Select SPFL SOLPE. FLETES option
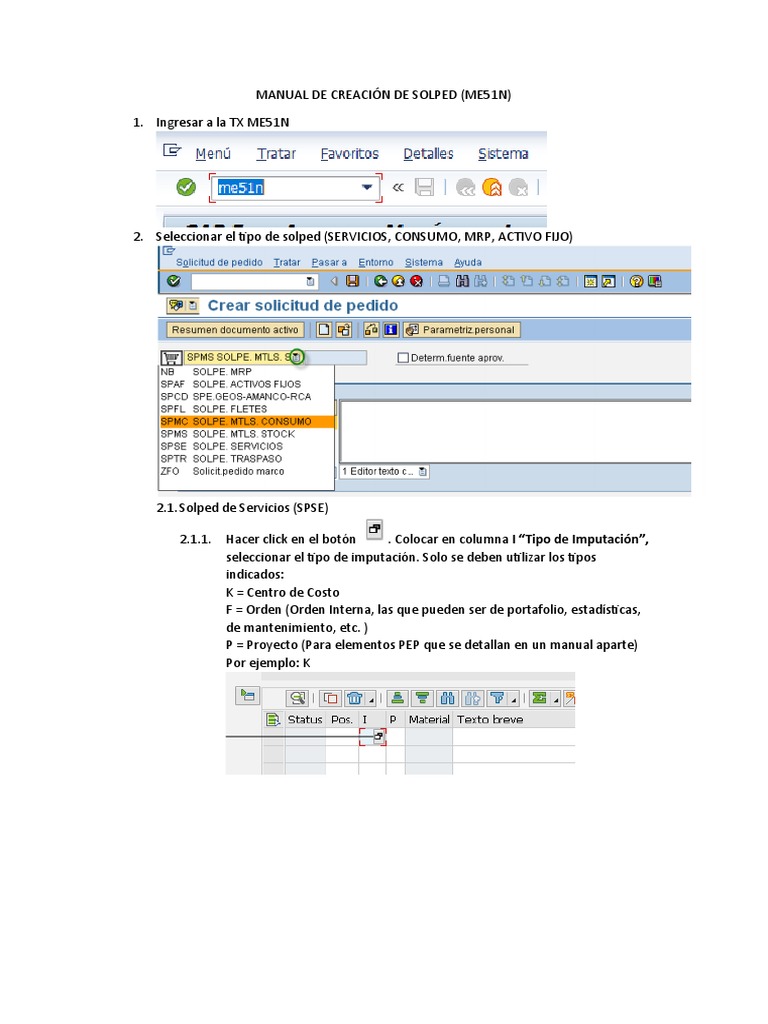This screenshot has width=768, height=1024. click(x=247, y=409)
